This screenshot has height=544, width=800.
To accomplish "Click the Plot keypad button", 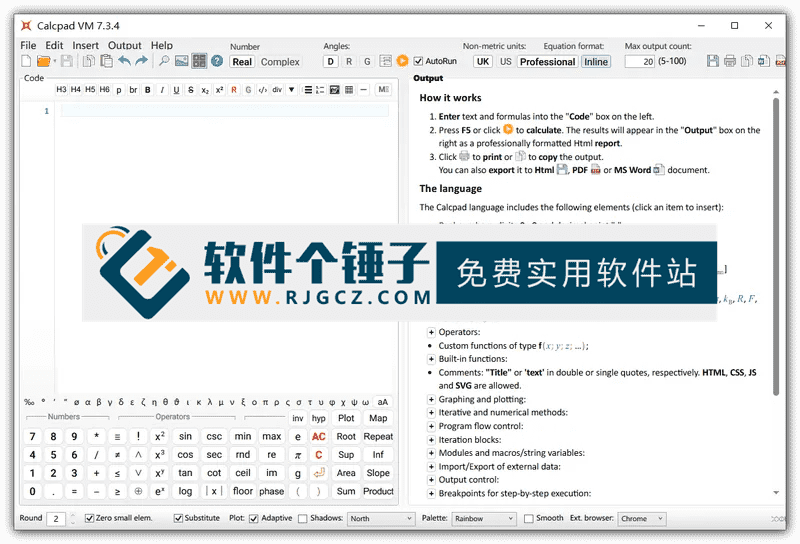I will 346,418.
